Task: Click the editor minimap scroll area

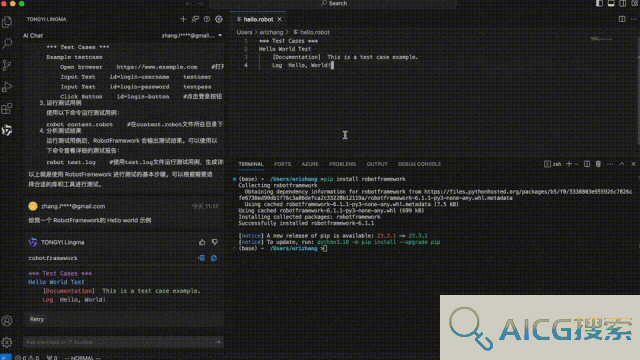Action: [601, 39]
